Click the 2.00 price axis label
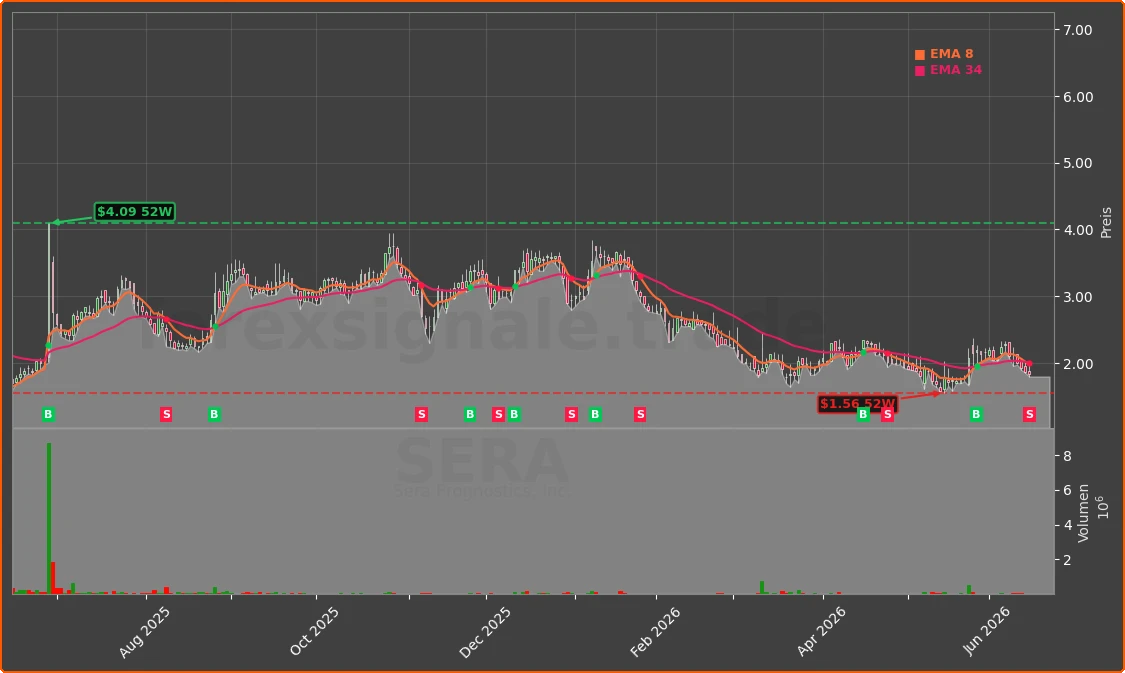Viewport: 1125px width, 673px height. [1078, 364]
